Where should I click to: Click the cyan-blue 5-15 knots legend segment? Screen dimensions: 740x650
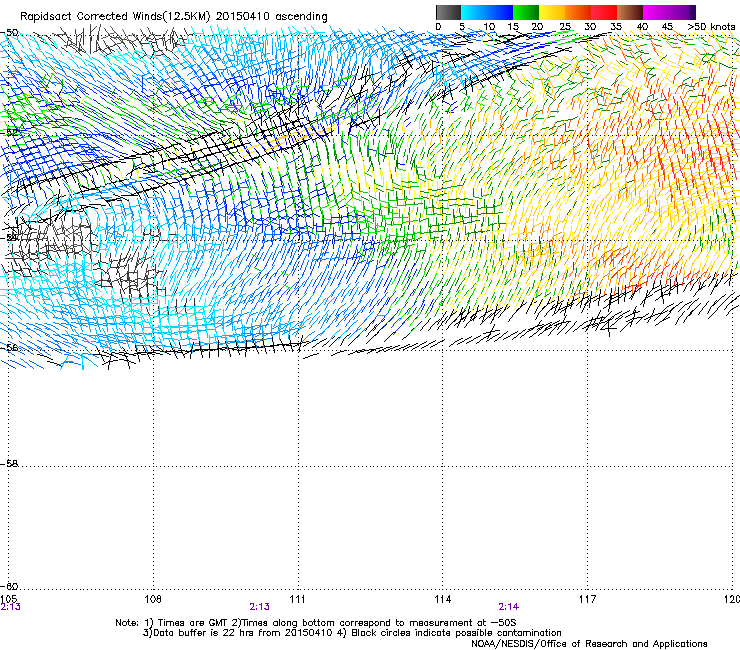point(487,12)
